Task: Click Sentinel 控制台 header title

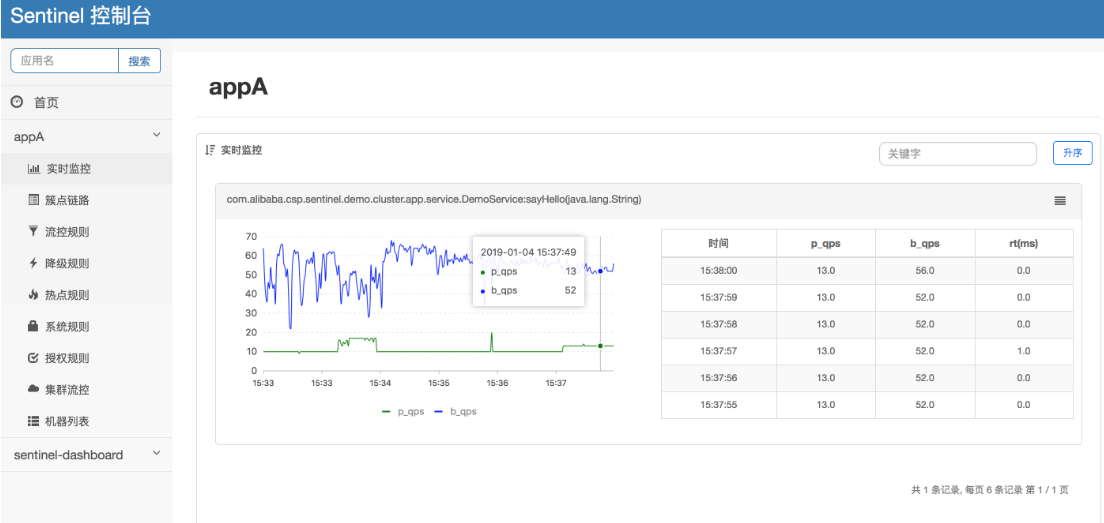Action: pyautogui.click(x=80, y=16)
